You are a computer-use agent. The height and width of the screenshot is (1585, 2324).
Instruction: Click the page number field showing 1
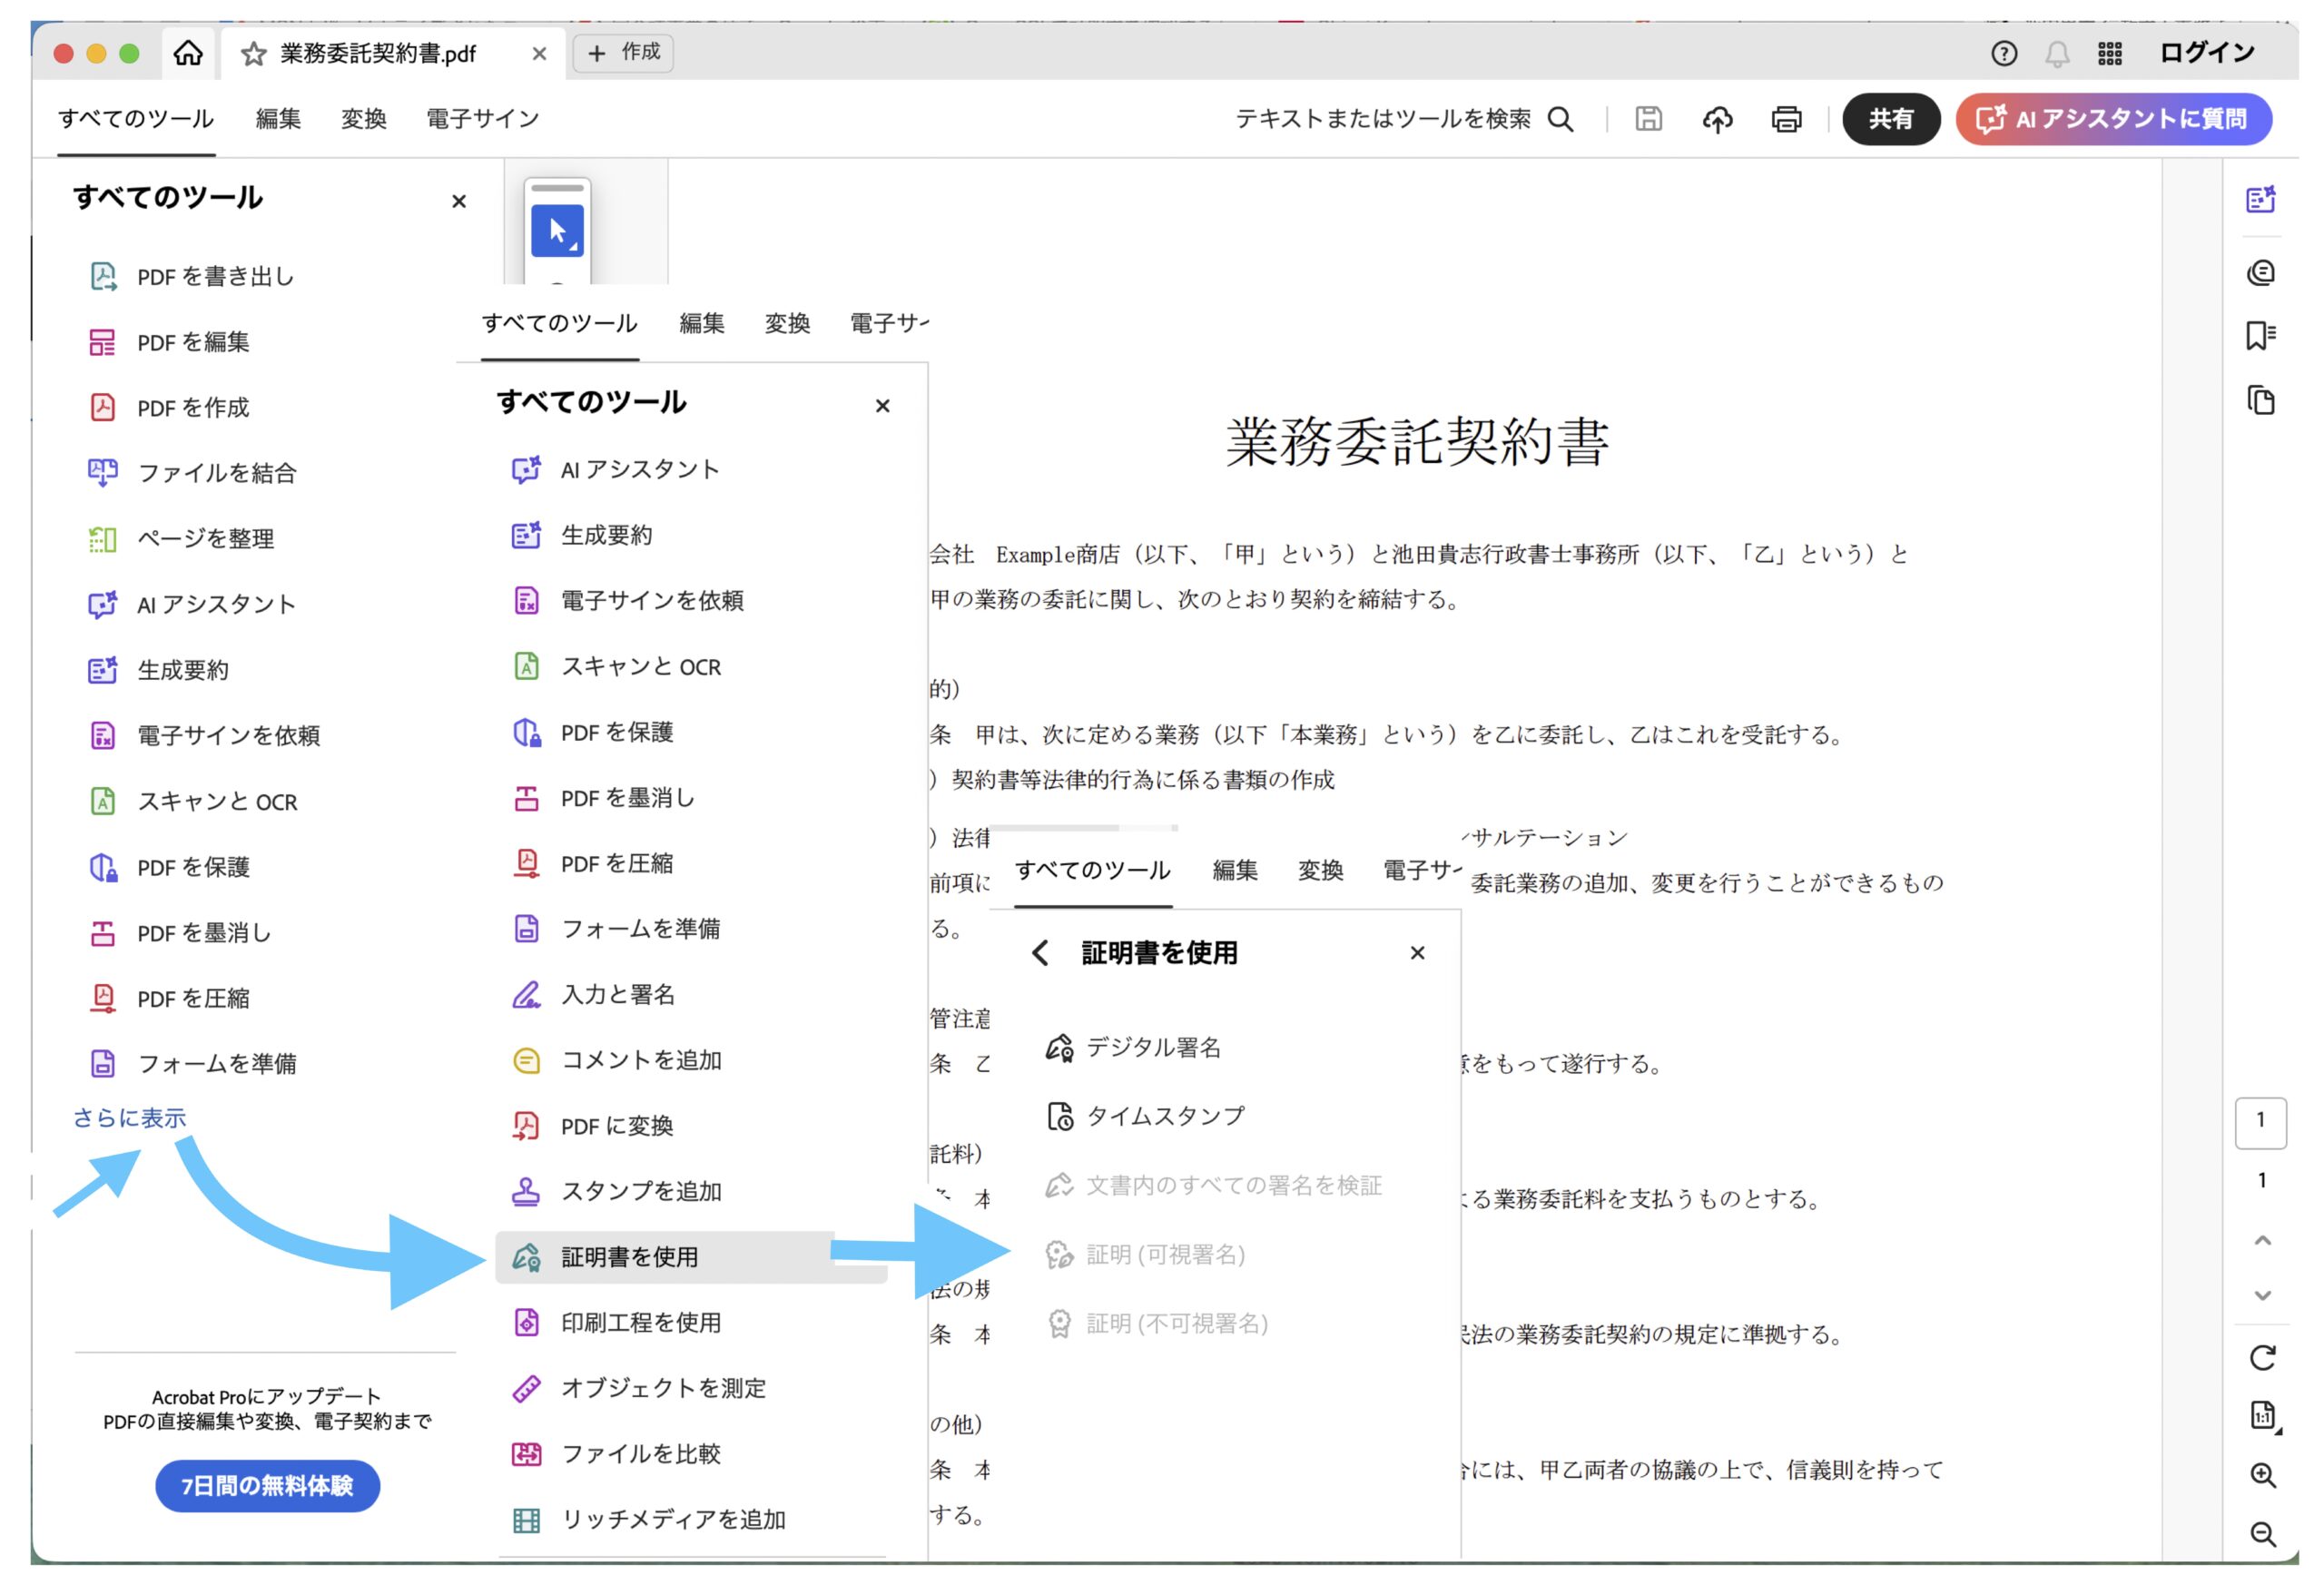[2260, 1121]
